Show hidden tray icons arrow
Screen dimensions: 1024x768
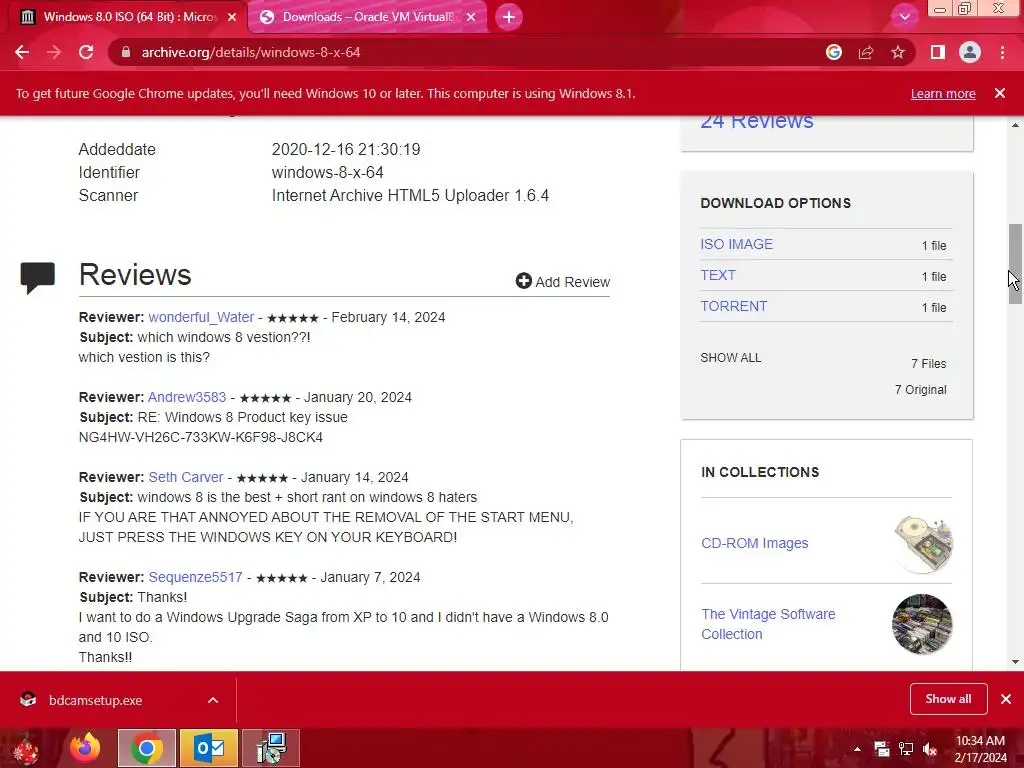point(857,749)
